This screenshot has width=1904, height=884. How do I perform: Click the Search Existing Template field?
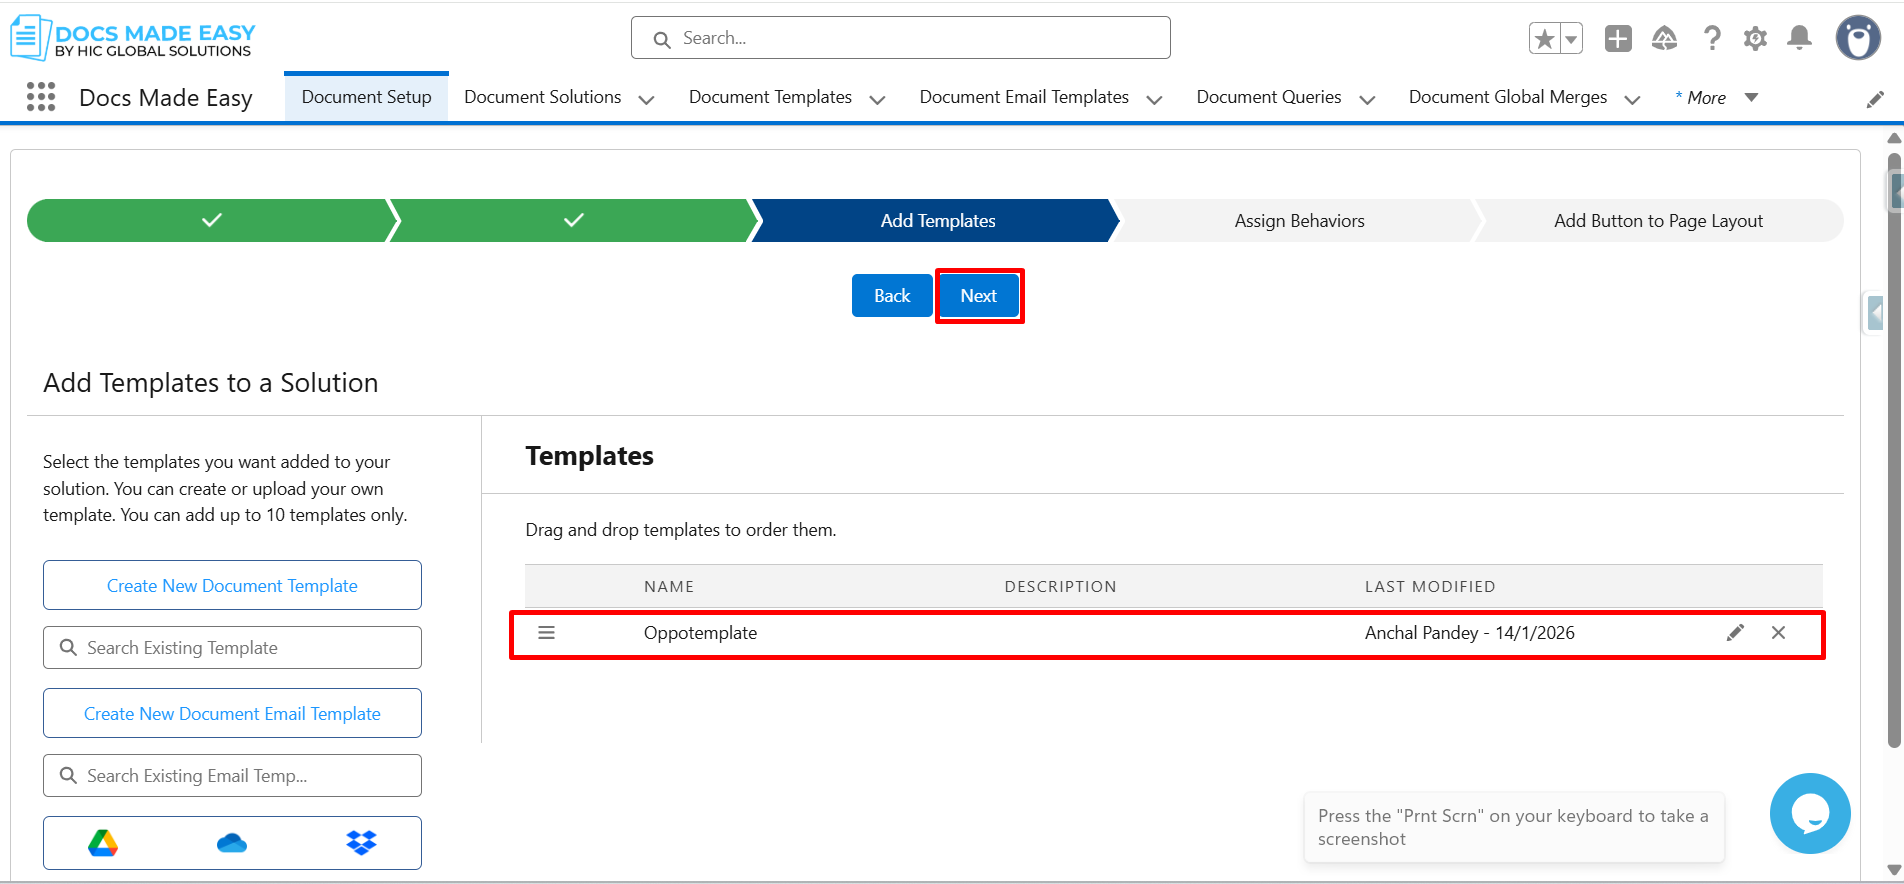click(x=232, y=648)
